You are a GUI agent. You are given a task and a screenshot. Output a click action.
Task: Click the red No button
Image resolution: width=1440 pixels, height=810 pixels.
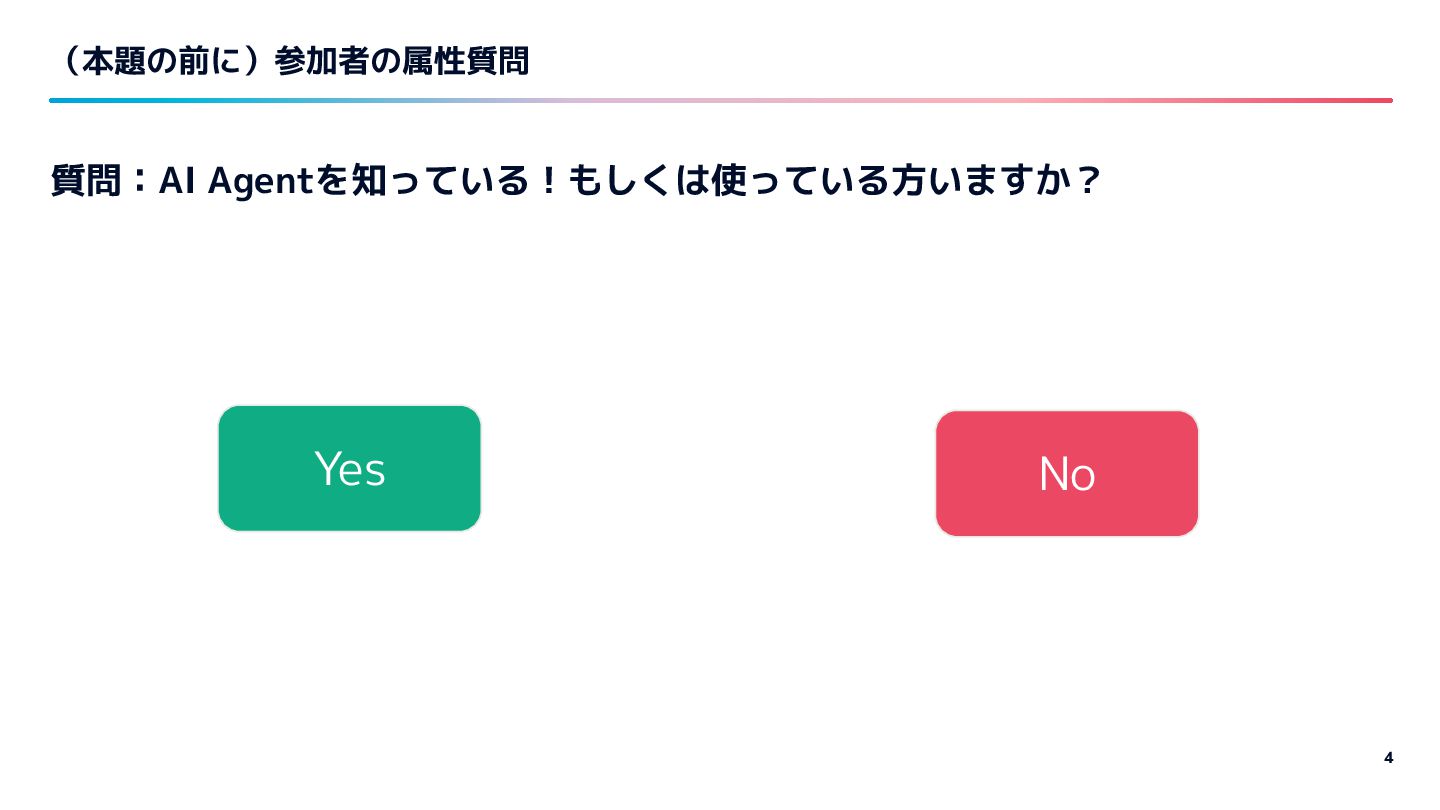pyautogui.click(x=1067, y=473)
